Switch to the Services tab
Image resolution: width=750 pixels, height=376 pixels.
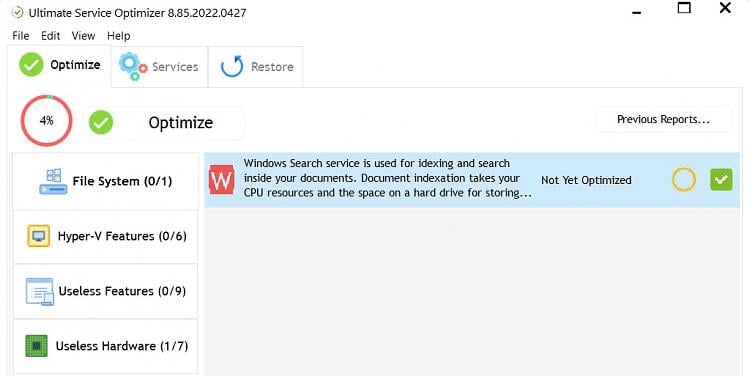click(159, 66)
